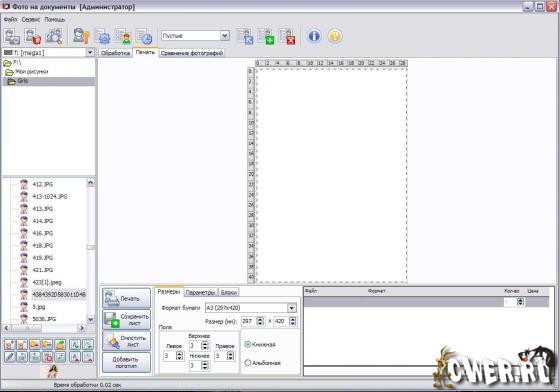
Task: Click template add icon with green plus
Action: pyautogui.click(x=266, y=36)
